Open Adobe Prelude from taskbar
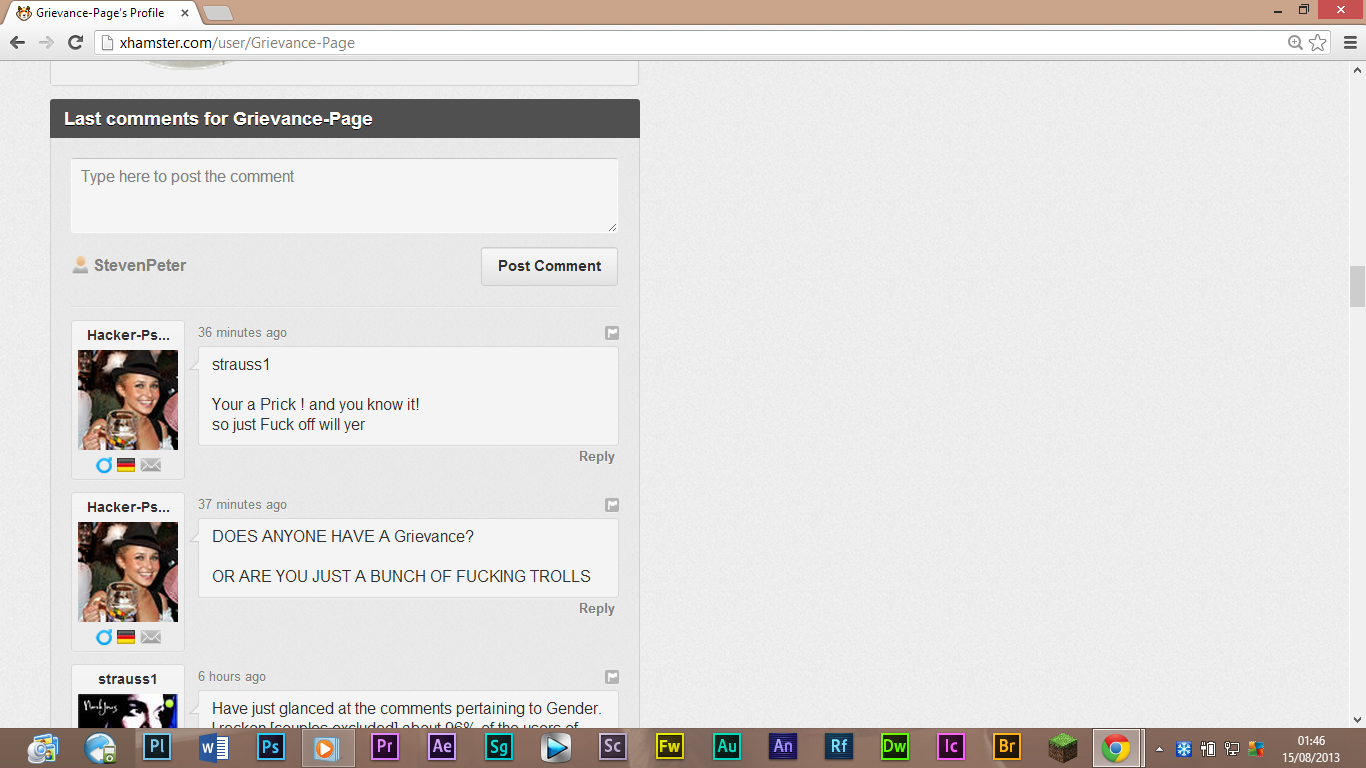 click(157, 747)
